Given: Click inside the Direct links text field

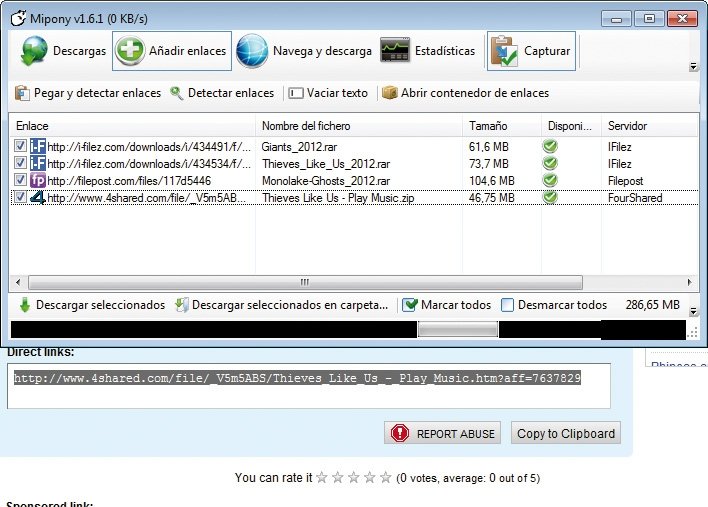Looking at the screenshot, I should [309, 386].
